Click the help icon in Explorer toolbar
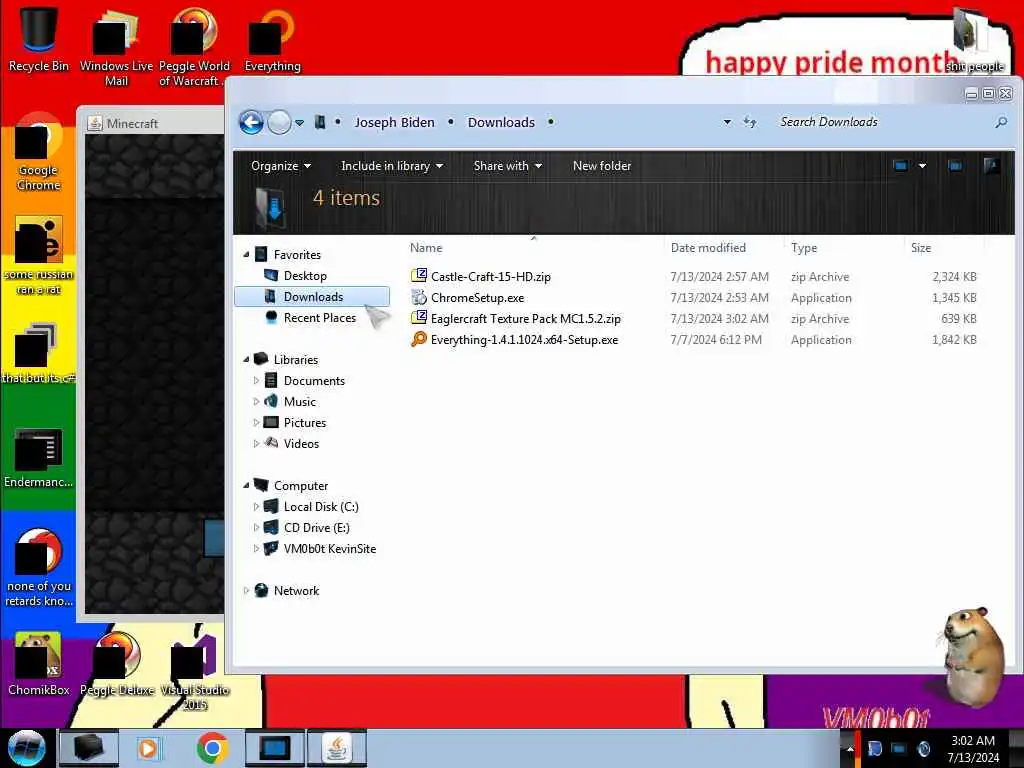Image resolution: width=1024 pixels, height=768 pixels. [991, 166]
